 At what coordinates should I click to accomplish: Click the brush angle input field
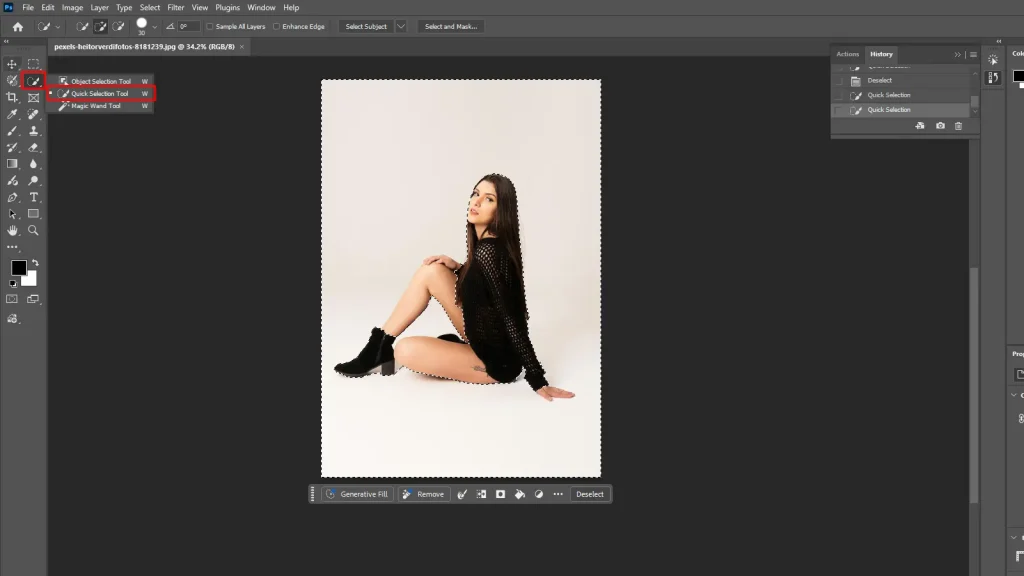pos(189,27)
